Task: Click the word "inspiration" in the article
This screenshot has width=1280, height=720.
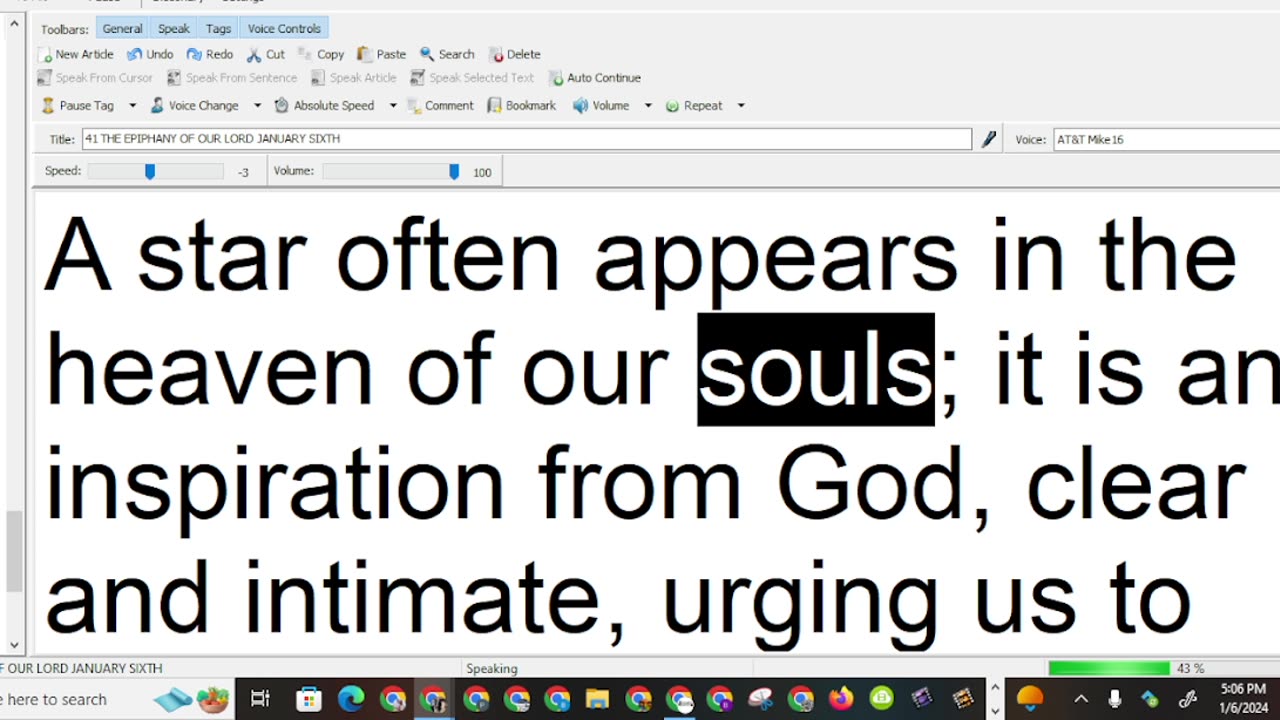Action: 275,485
